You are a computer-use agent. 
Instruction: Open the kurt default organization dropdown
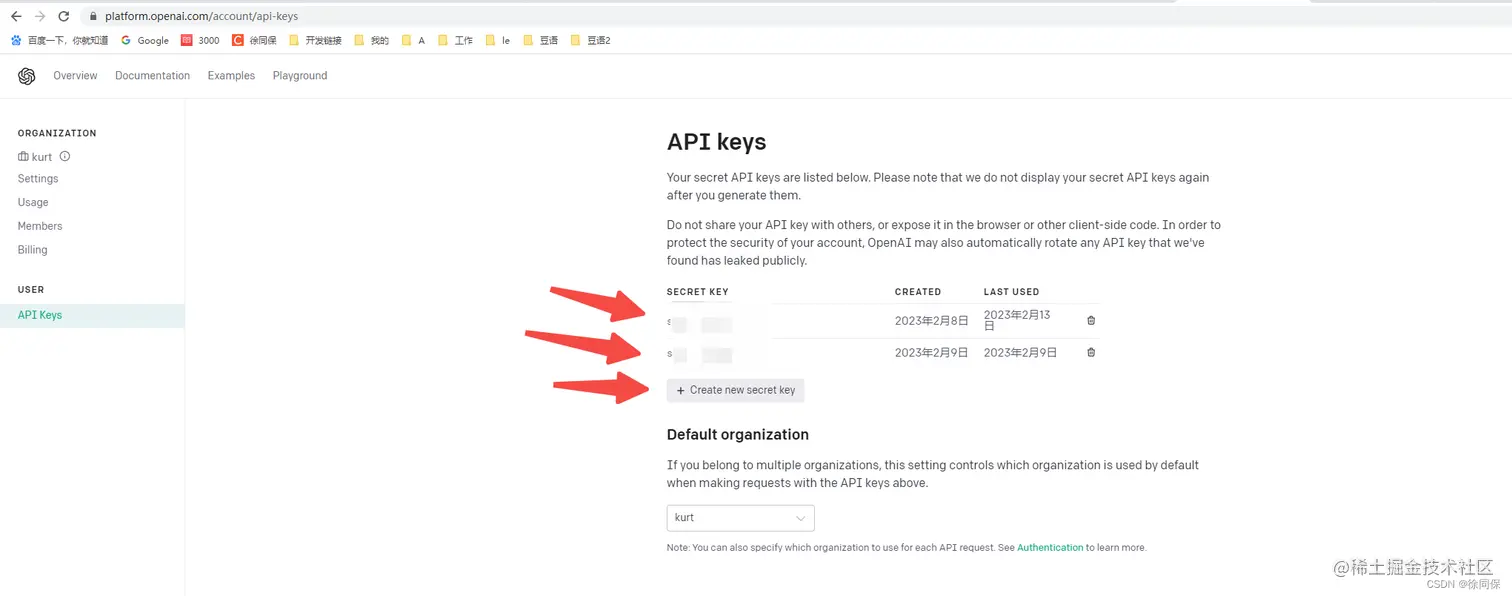pyautogui.click(x=740, y=518)
